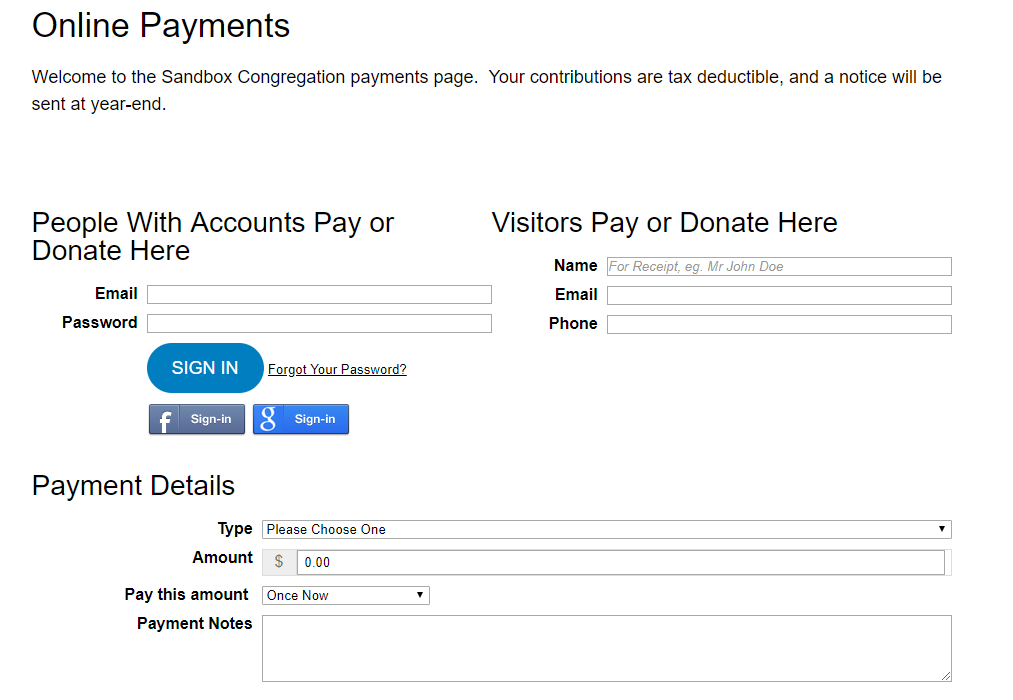Click the visitor Phone field

pyautogui.click(x=779, y=324)
